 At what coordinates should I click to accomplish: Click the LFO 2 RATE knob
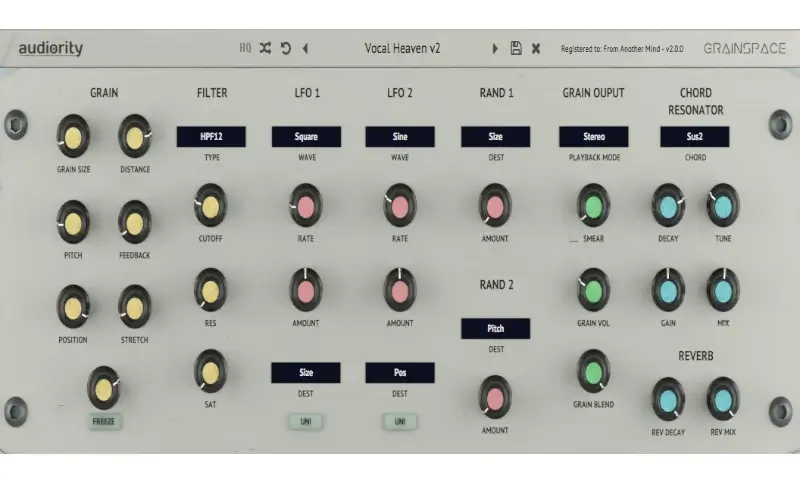(x=400, y=207)
